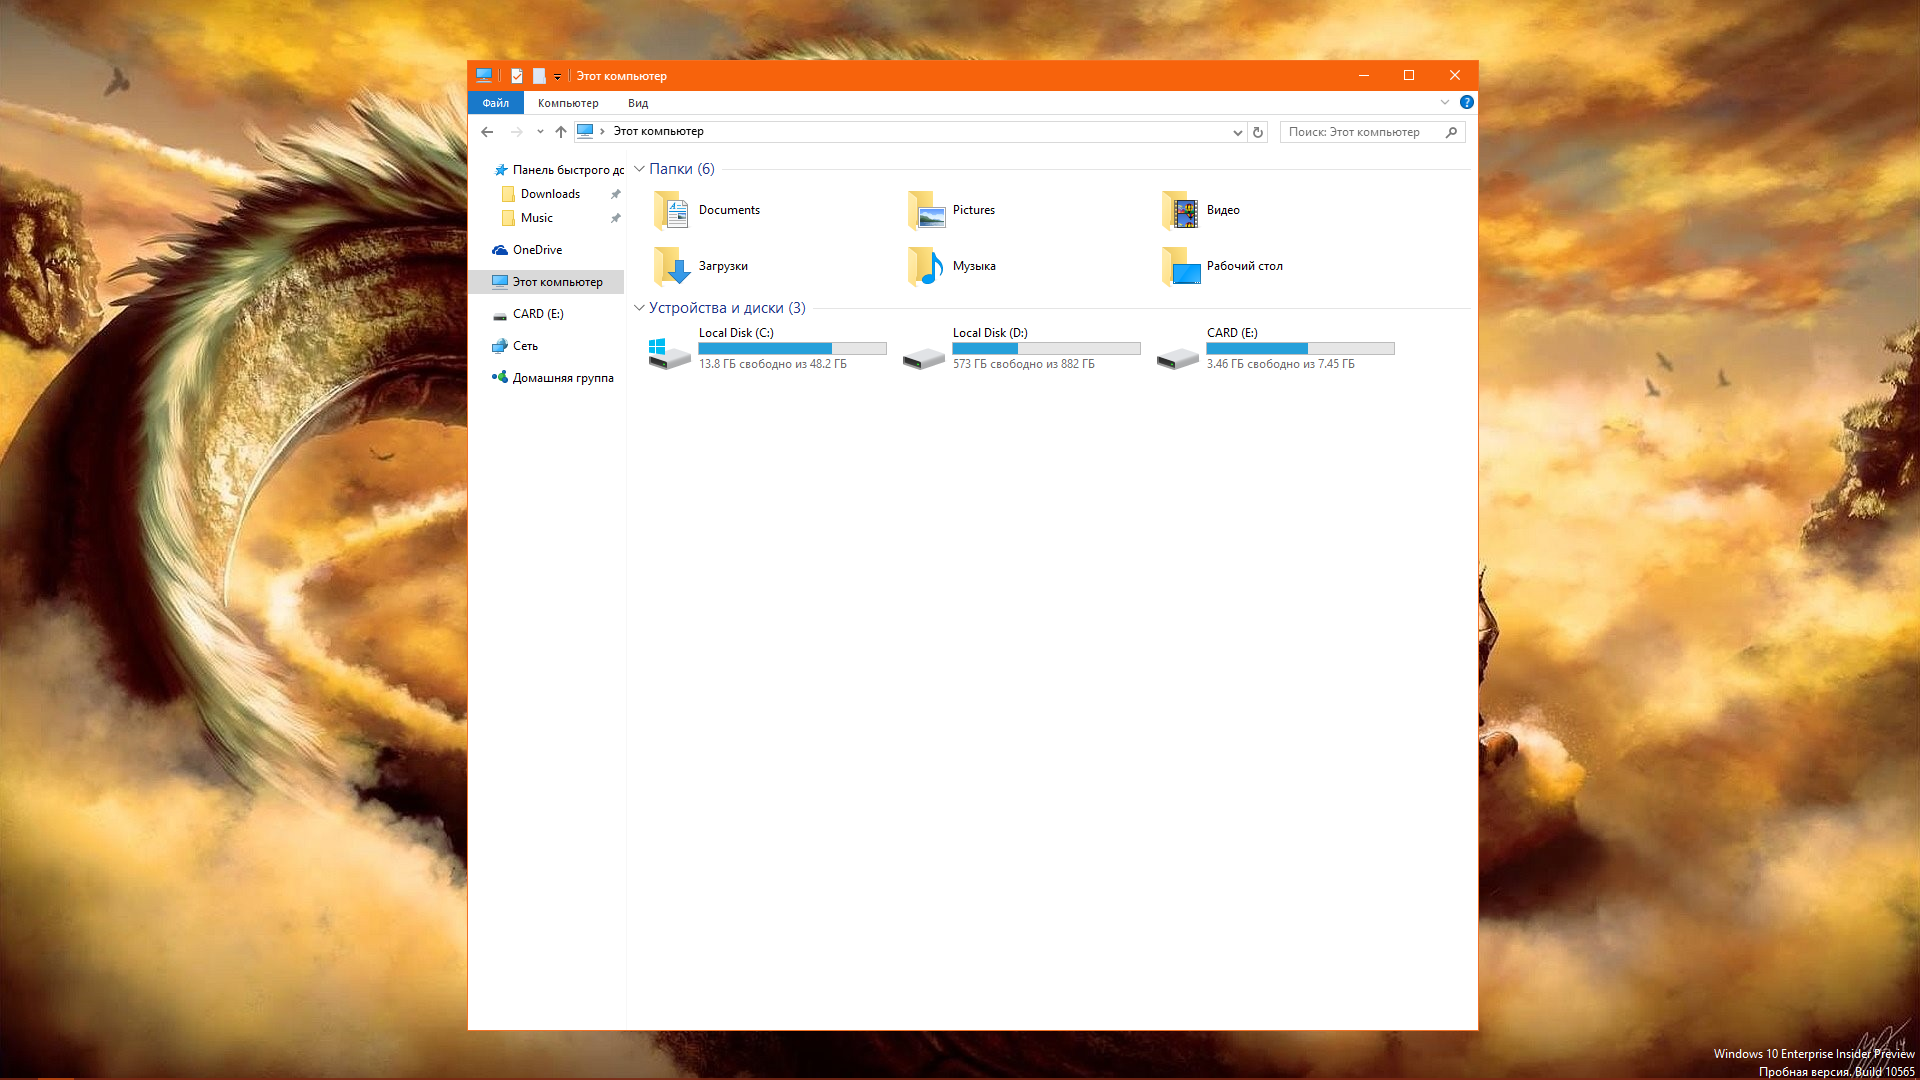Click the Properties icon in quick access toolbar

517,76
